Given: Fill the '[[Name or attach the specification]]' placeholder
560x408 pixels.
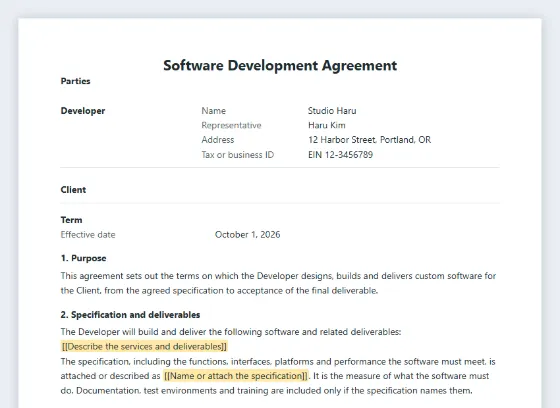Looking at the screenshot, I should (236, 376).
